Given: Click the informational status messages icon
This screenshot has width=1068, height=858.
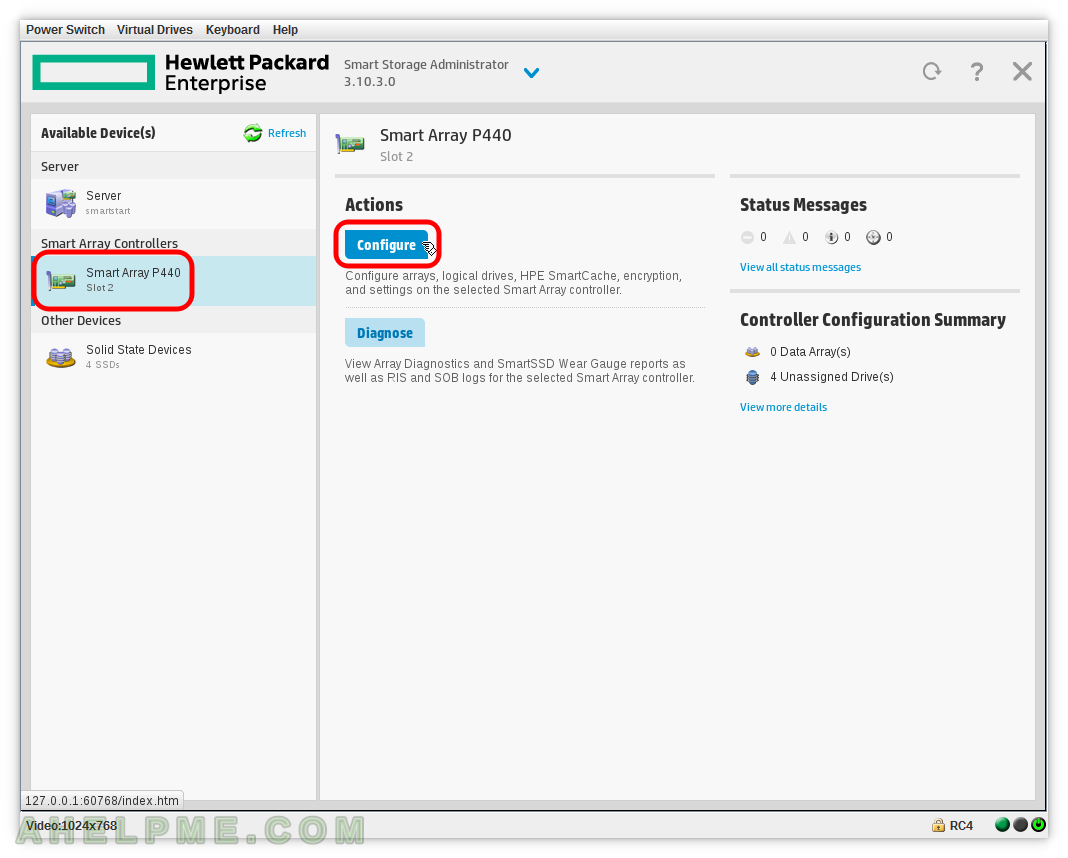Looking at the screenshot, I should 832,237.
